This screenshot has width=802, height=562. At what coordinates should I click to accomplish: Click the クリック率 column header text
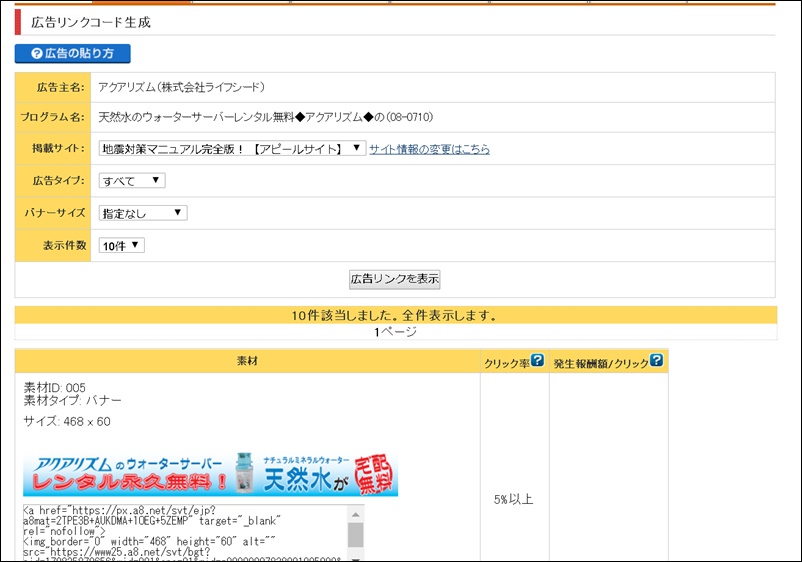507,364
